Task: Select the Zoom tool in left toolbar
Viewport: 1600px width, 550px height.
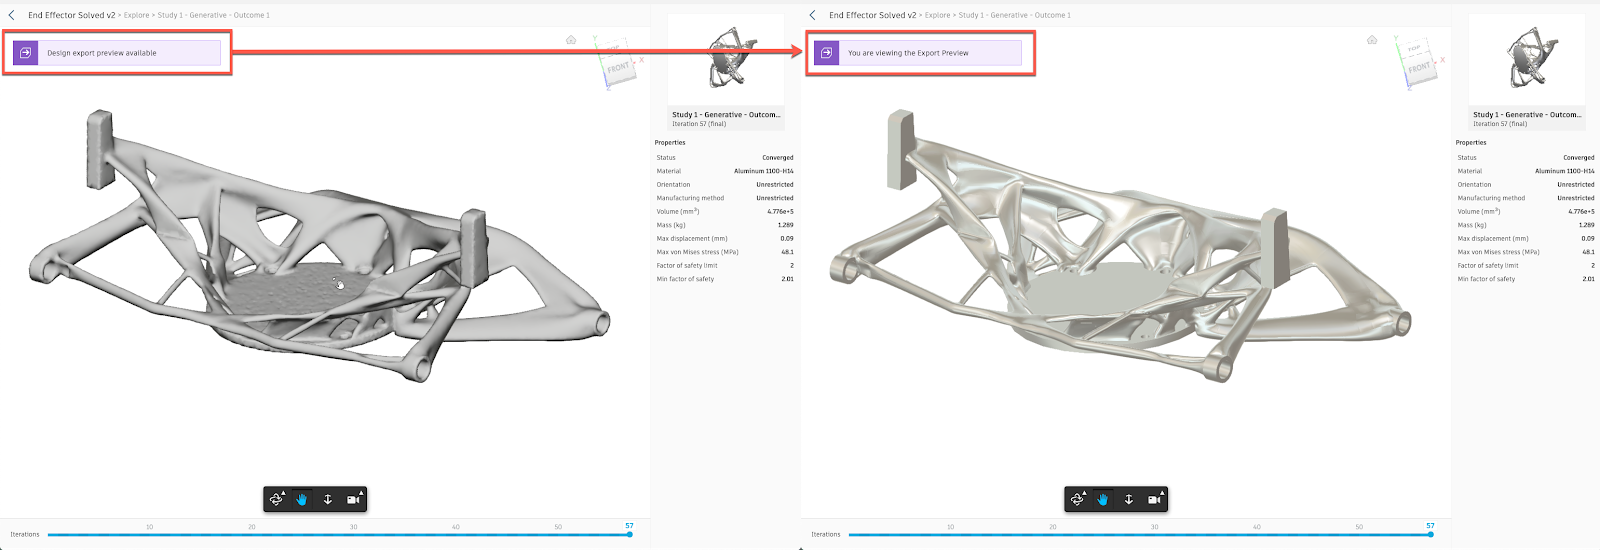Action: coord(328,499)
